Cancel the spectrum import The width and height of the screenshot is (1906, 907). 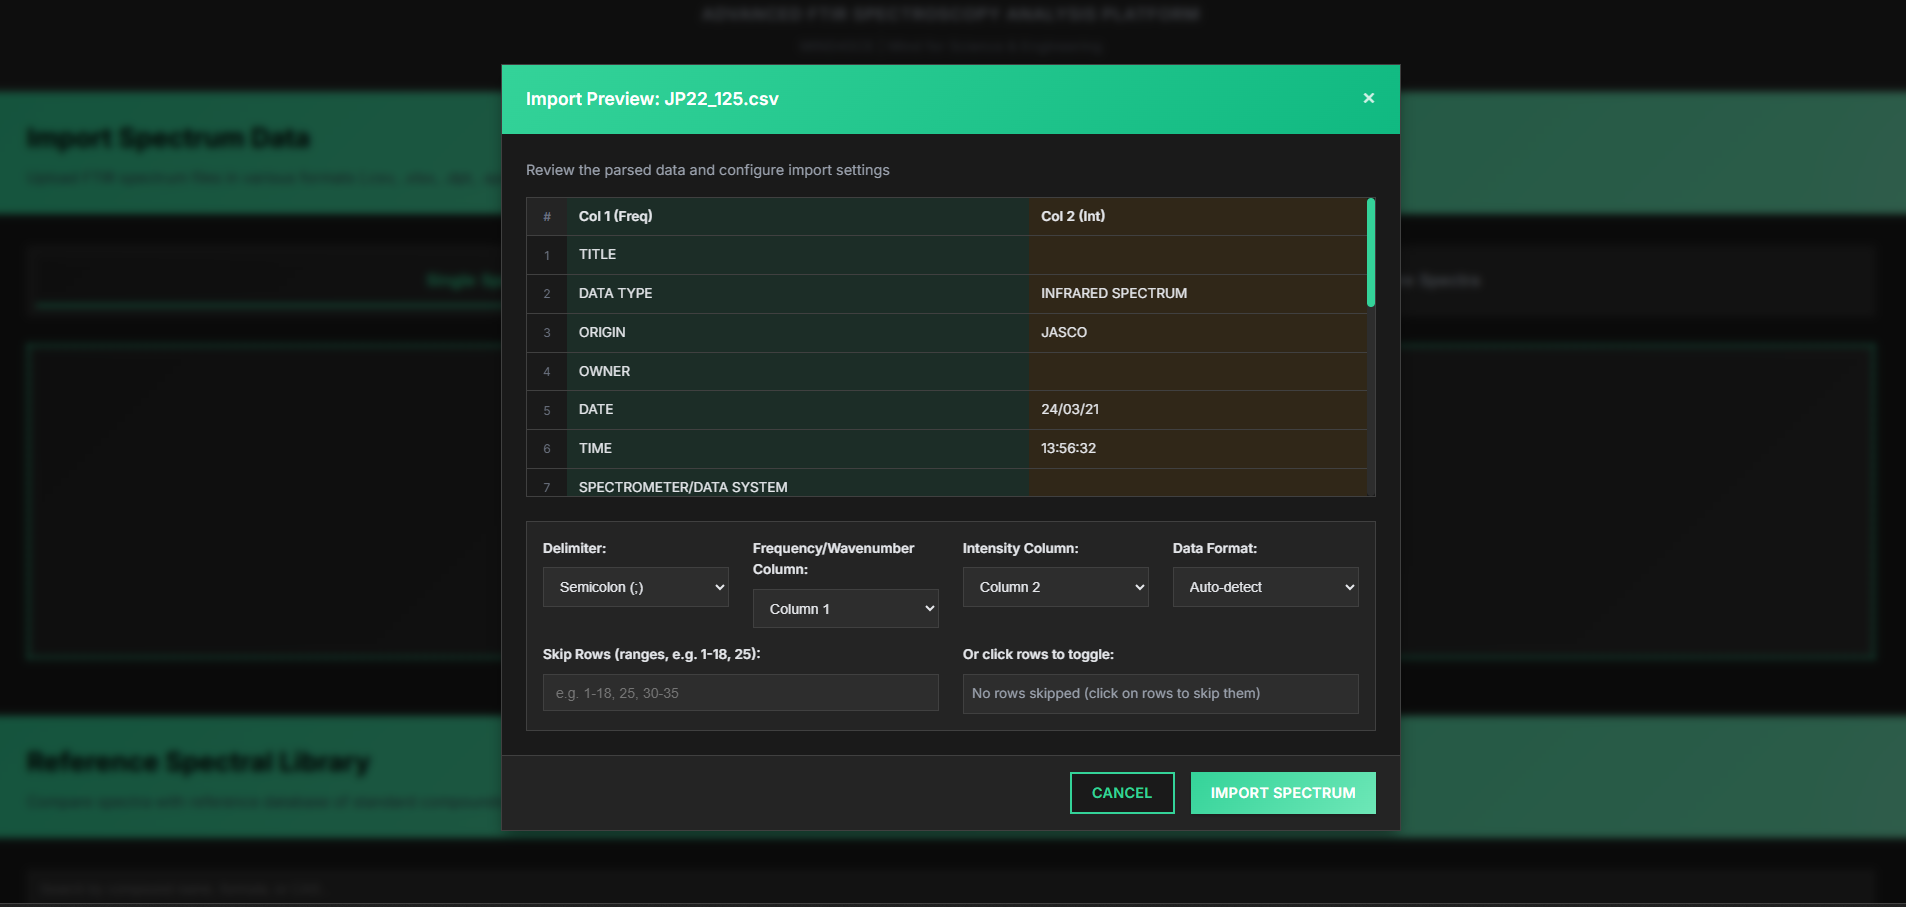coord(1122,792)
